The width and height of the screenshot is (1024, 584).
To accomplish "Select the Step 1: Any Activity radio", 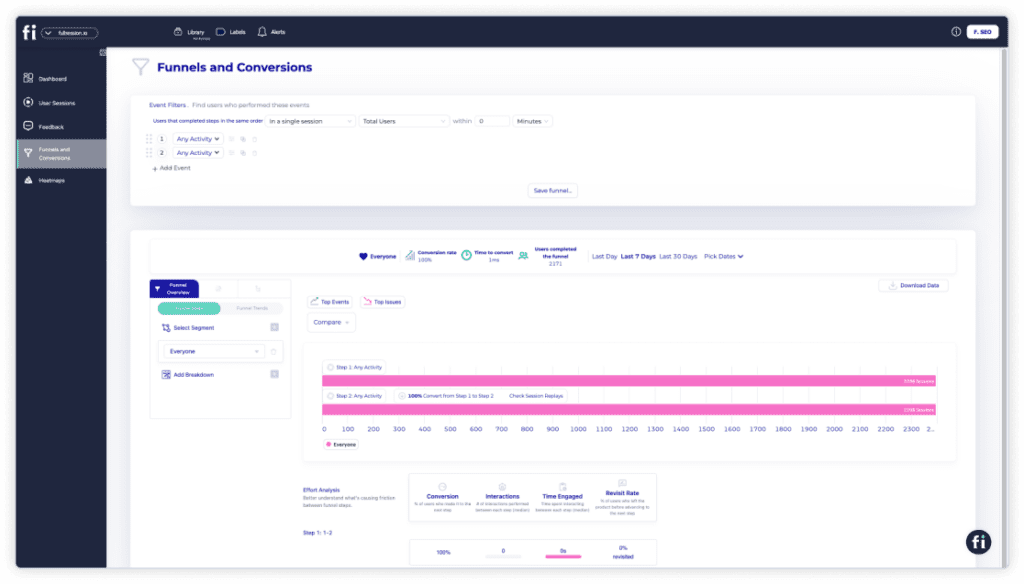I will [331, 368].
